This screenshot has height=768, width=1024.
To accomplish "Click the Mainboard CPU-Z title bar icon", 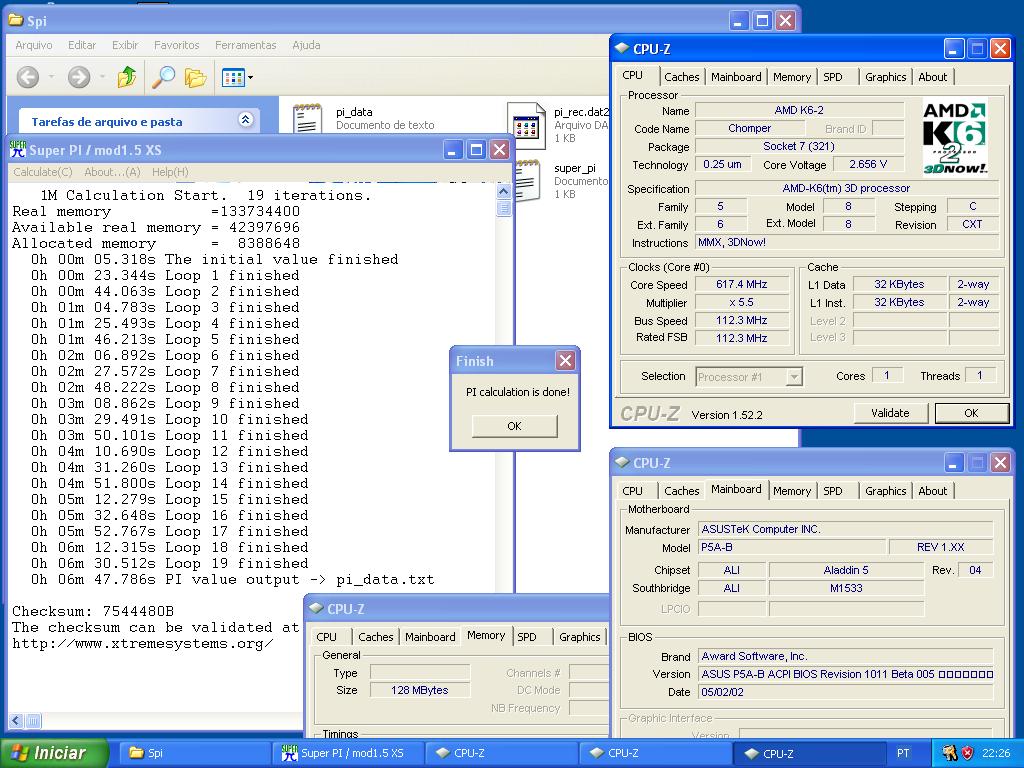I will coord(623,462).
